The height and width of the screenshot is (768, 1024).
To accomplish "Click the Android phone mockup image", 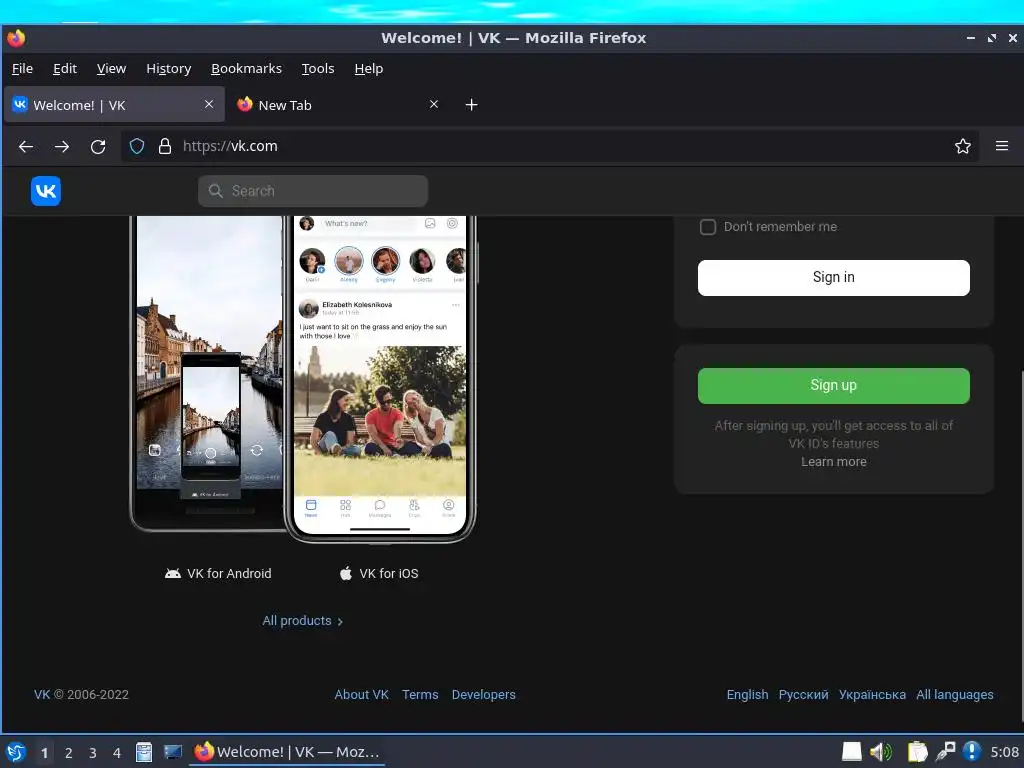I will 208,374.
